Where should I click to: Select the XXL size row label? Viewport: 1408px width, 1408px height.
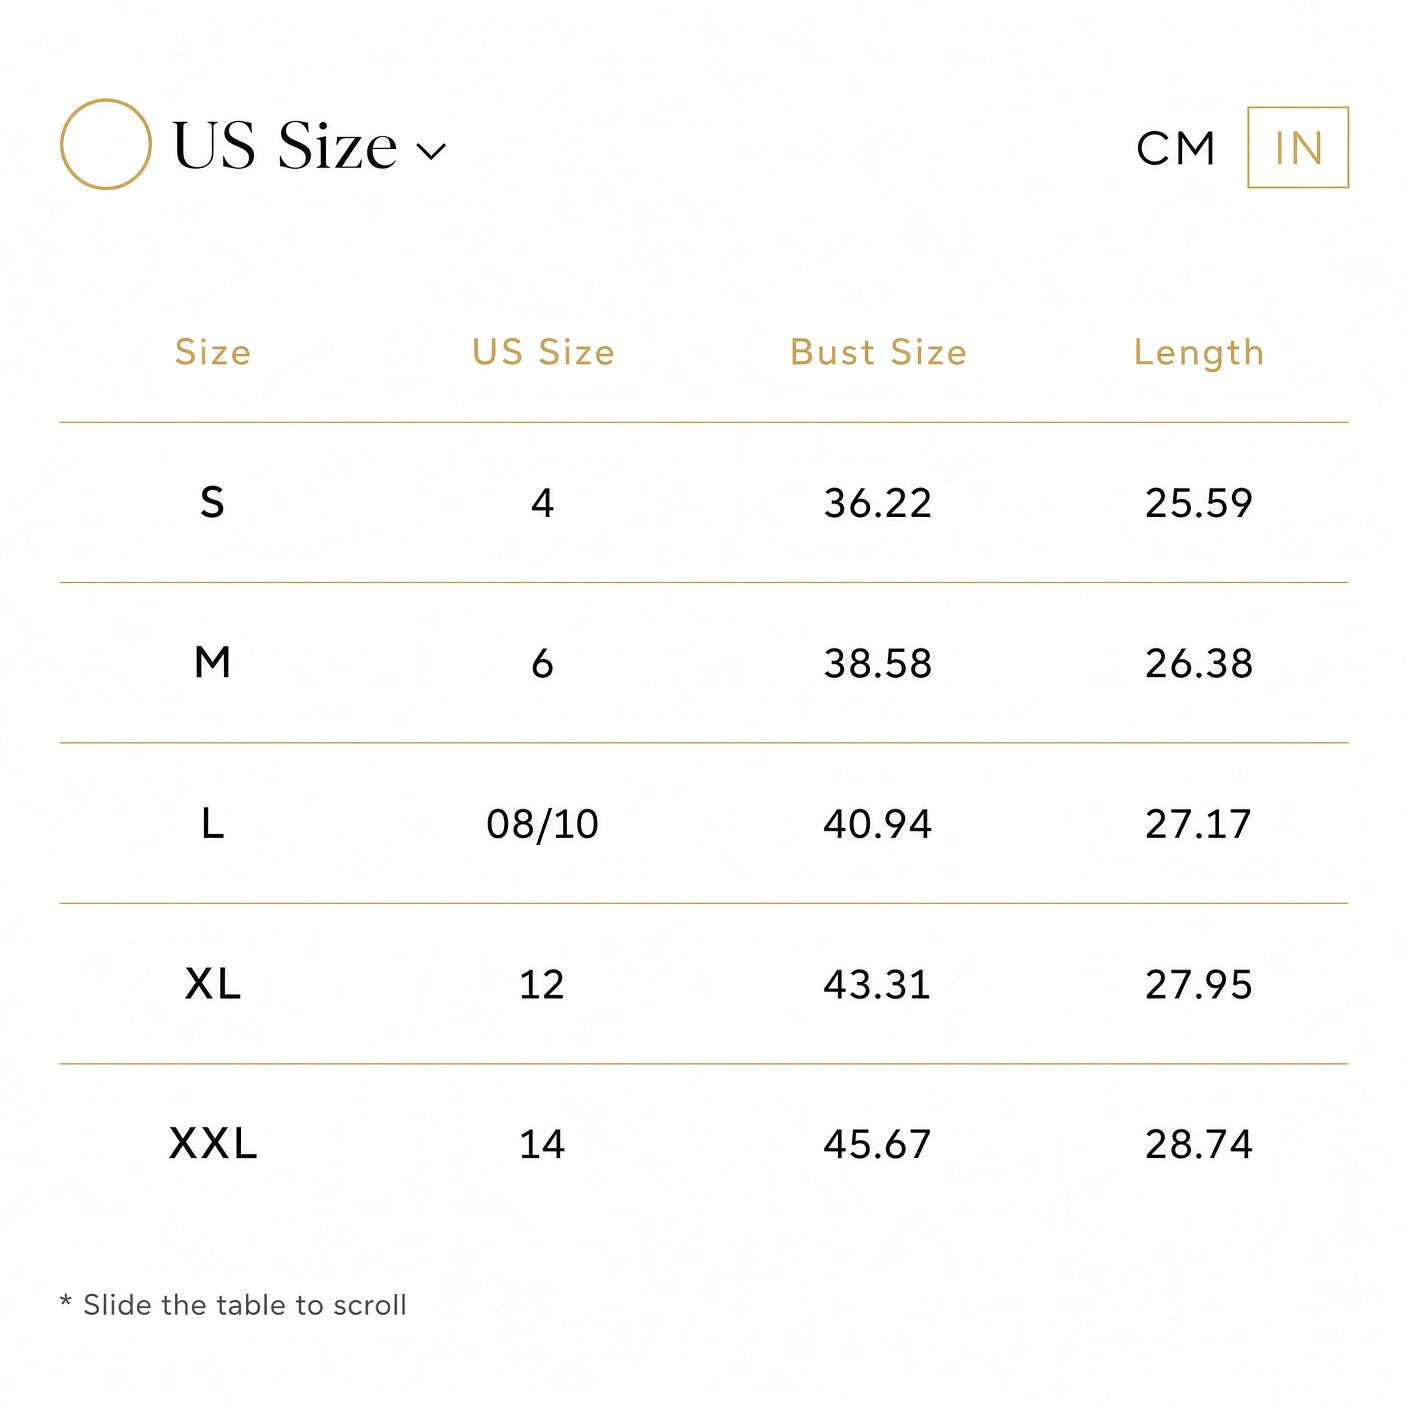213,1143
